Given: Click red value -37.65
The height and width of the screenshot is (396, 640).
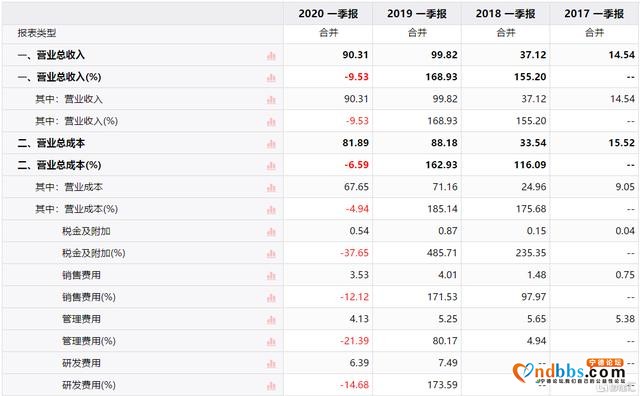Looking at the screenshot, I should (354, 254).
